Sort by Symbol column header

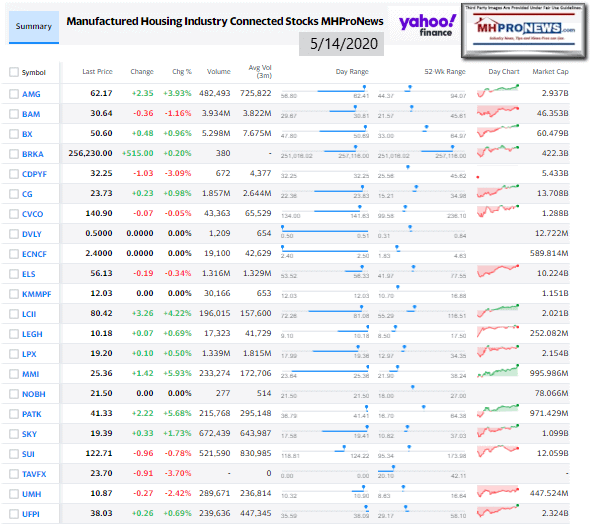point(33,73)
